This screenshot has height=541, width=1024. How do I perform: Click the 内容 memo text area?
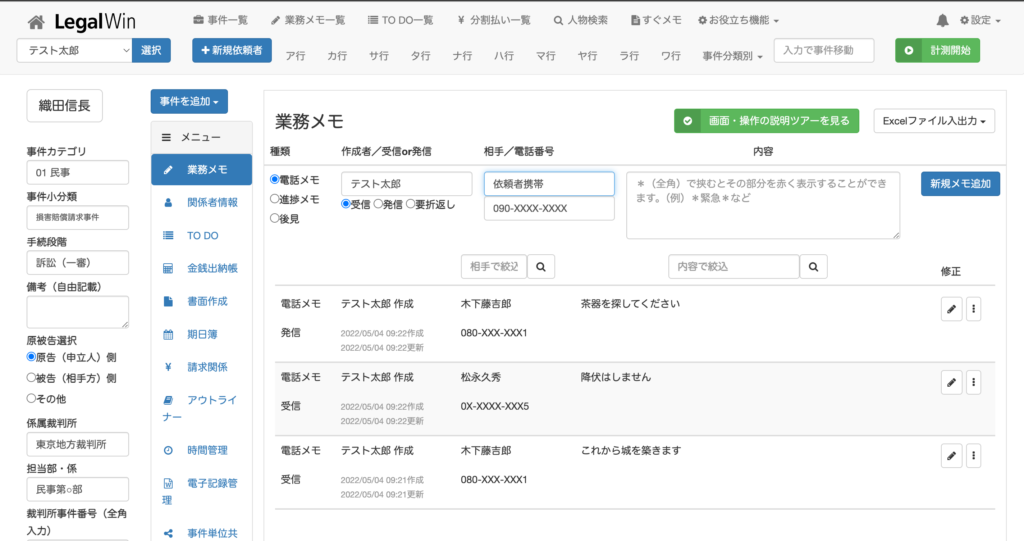tap(762, 205)
